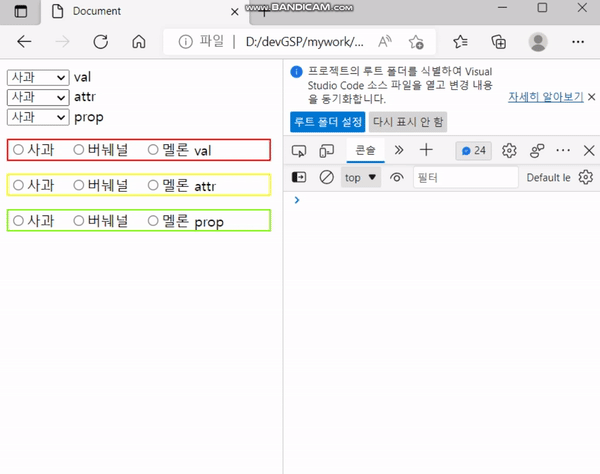Viewport: 600px width, 474px height.
Task: Select 버눼널 radio in red val box
Action: 78,150
